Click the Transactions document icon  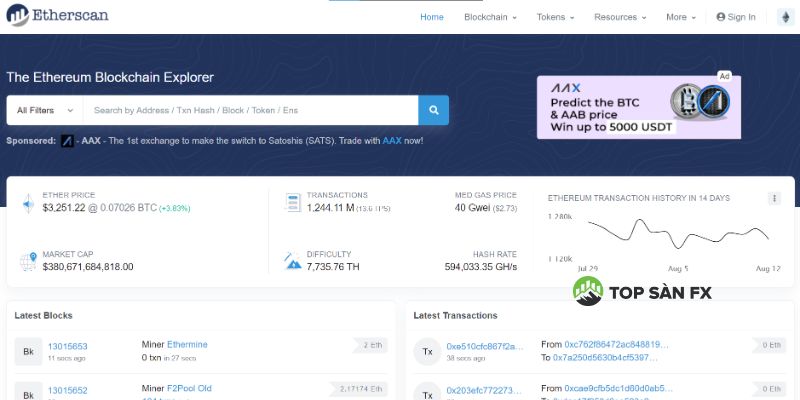click(293, 203)
